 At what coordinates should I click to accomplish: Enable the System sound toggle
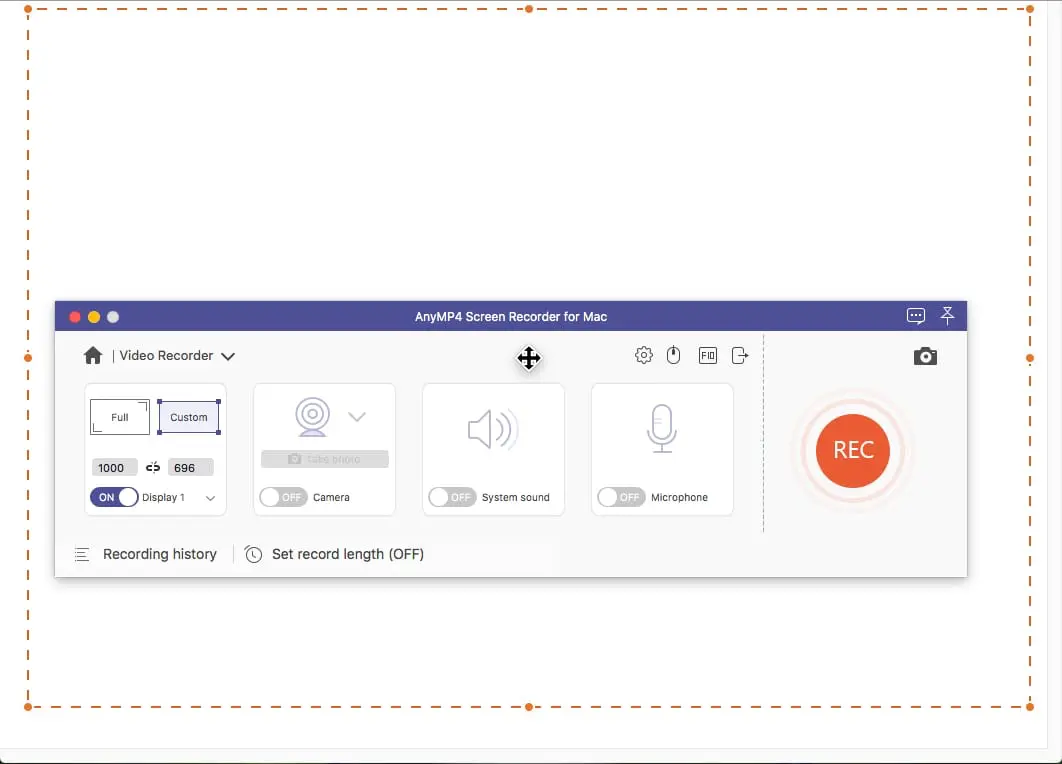tap(452, 497)
